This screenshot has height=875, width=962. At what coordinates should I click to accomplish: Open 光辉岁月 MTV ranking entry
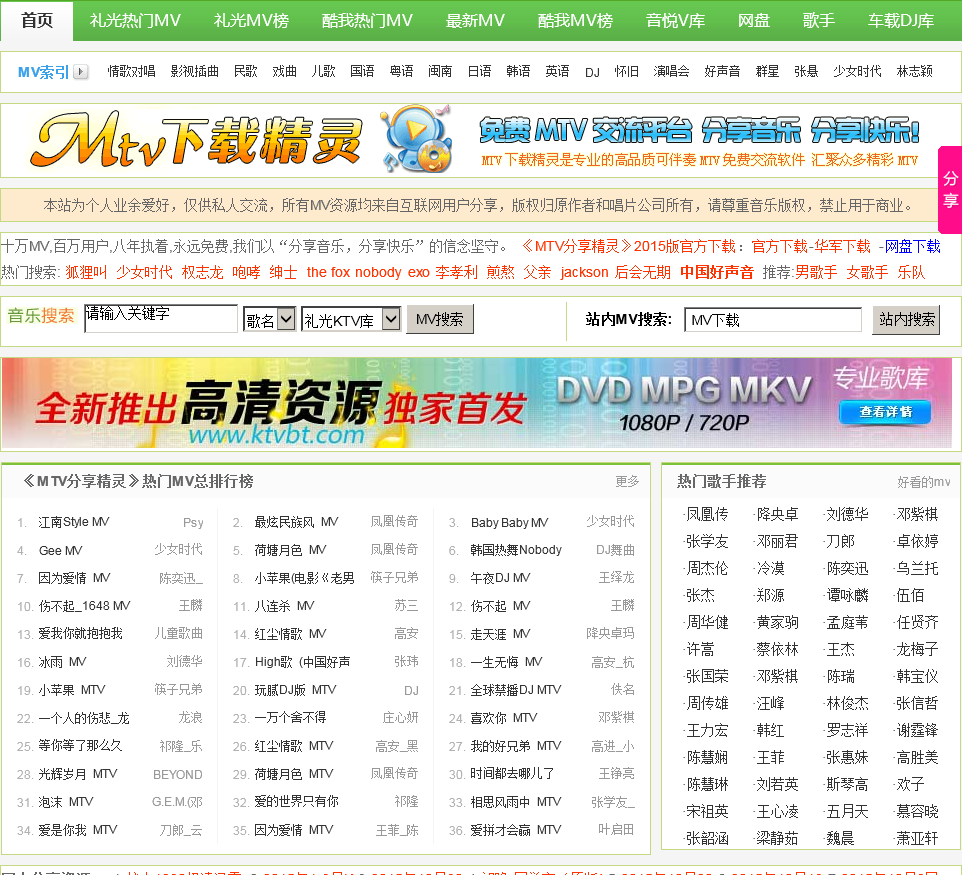click(x=77, y=774)
